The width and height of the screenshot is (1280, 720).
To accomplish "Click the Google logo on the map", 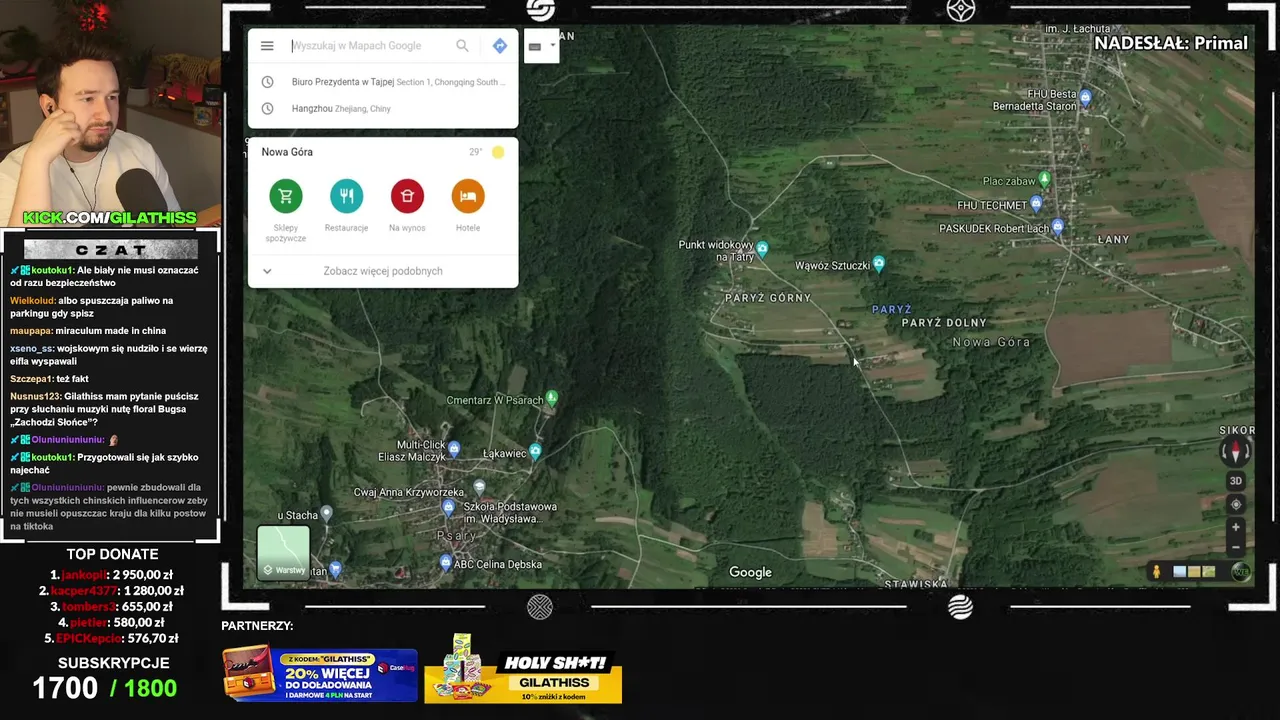I will point(750,572).
